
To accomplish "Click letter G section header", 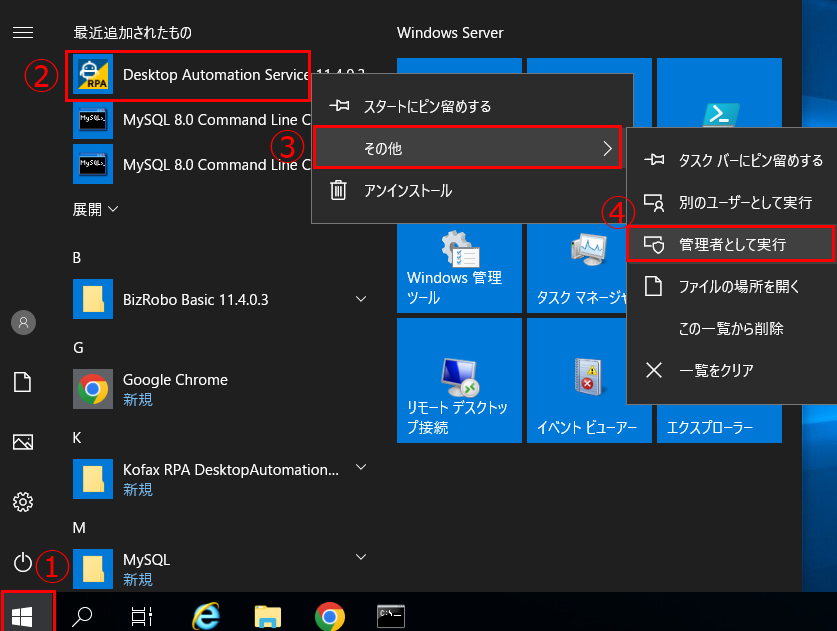I will point(78,348).
